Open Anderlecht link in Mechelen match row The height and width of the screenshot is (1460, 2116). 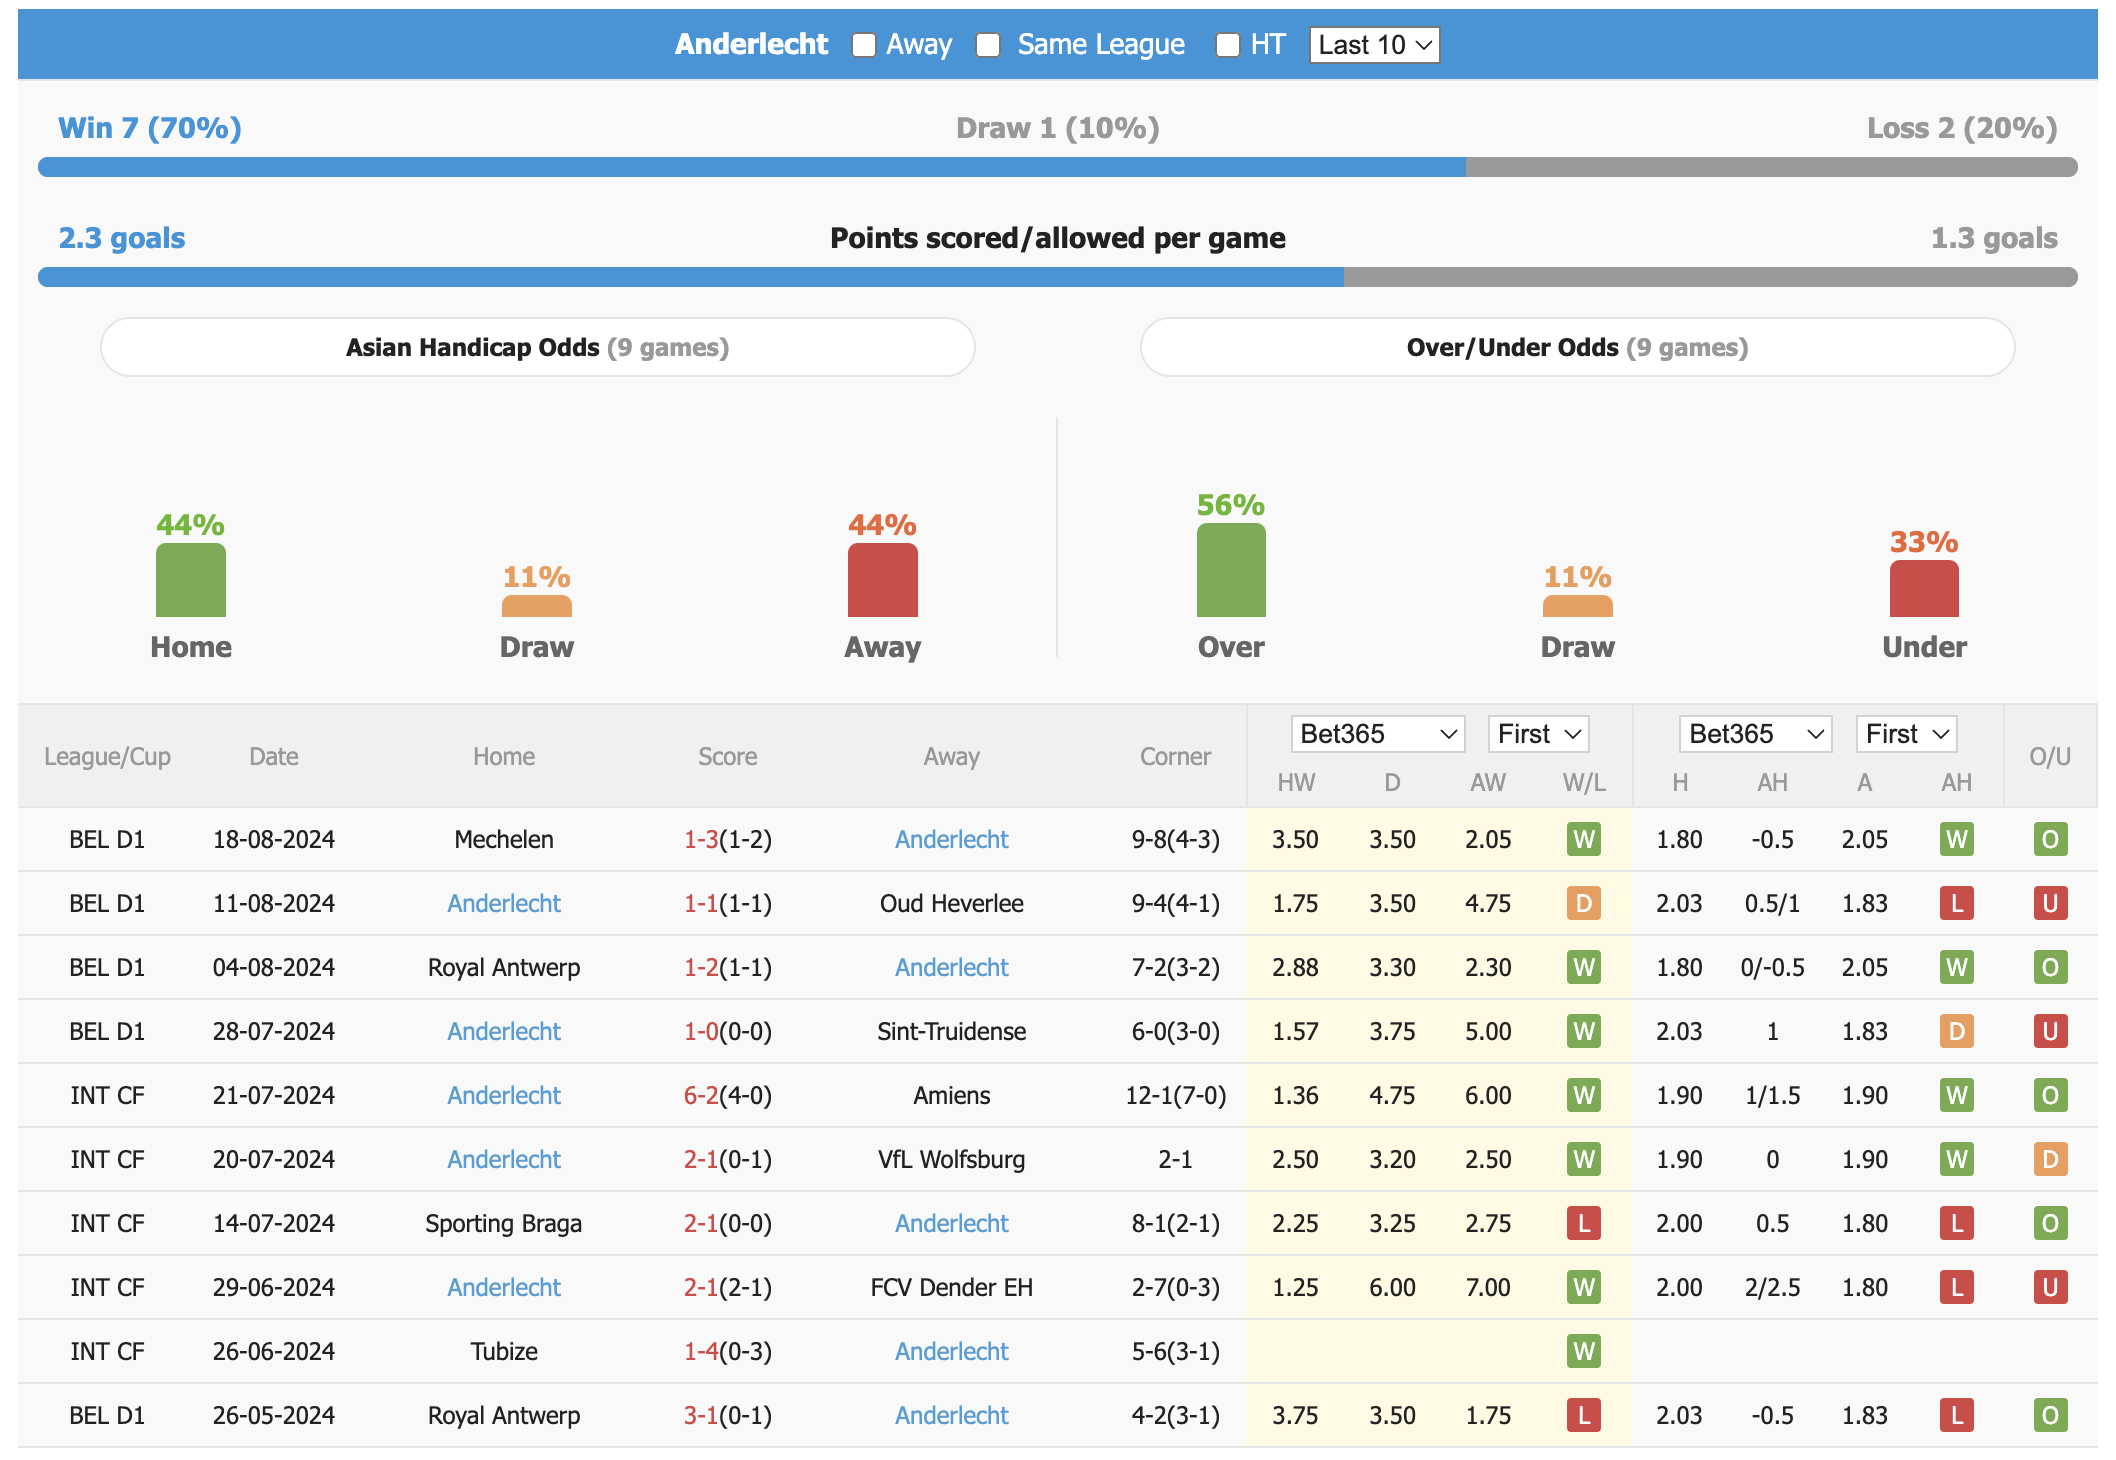[951, 839]
